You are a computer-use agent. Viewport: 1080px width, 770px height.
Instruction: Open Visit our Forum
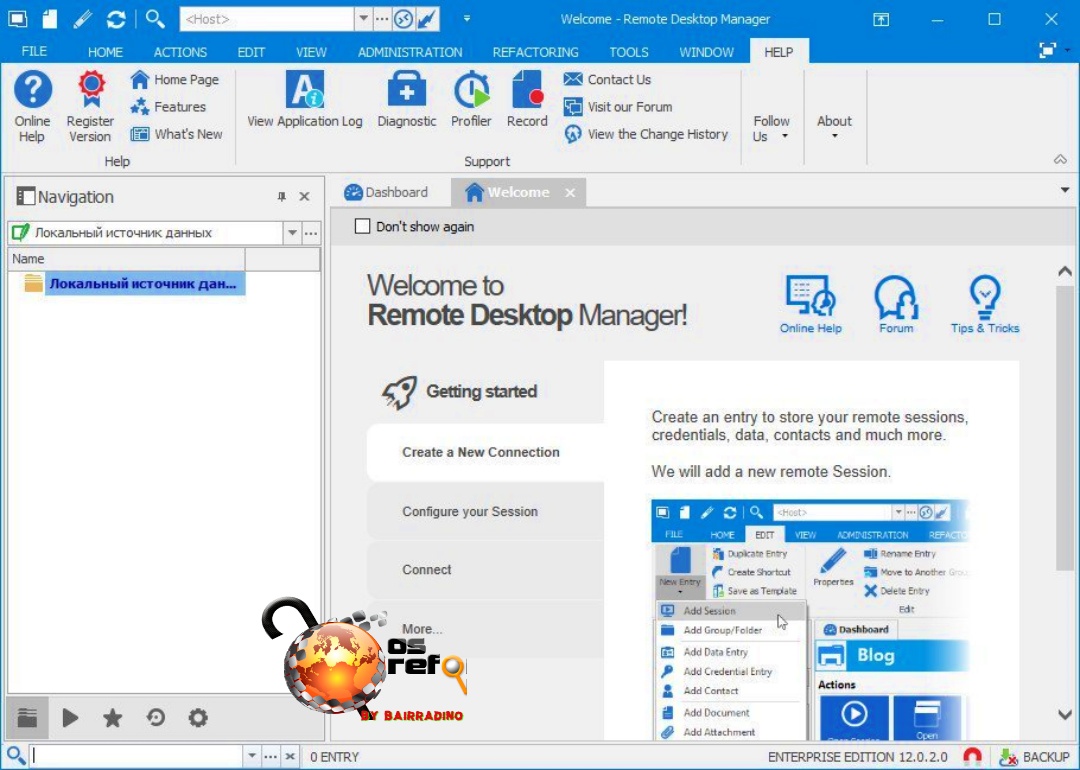point(618,107)
